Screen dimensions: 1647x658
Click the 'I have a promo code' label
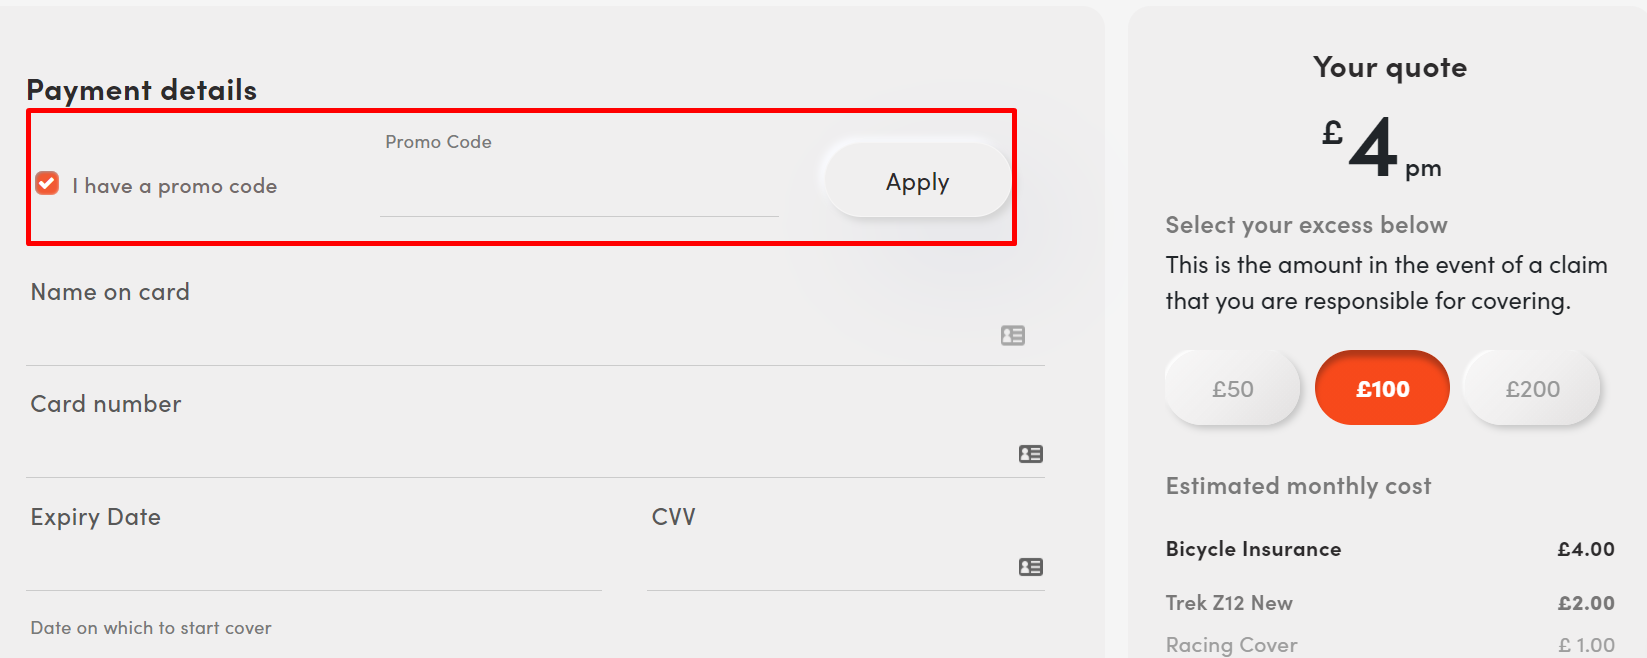point(174,186)
